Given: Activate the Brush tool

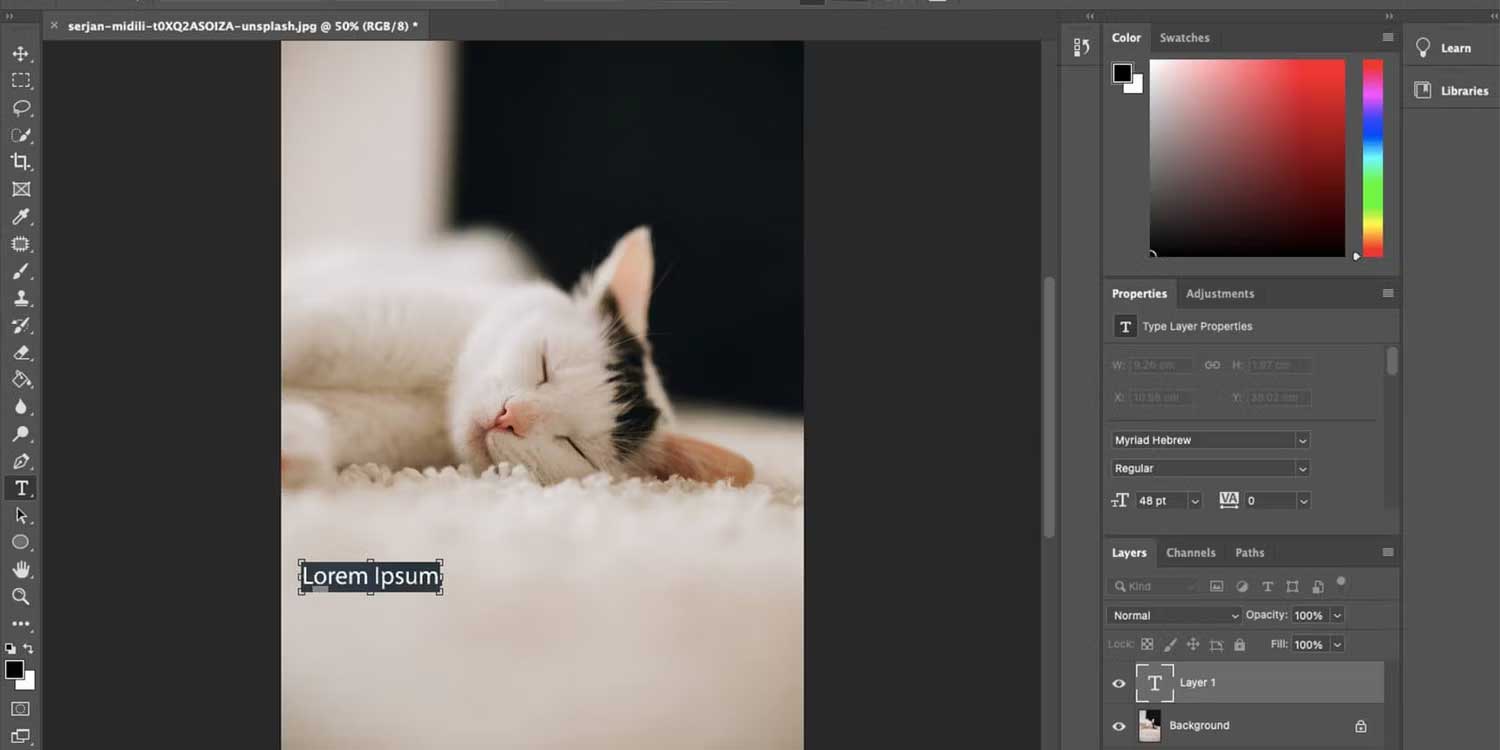Looking at the screenshot, I should click(21, 271).
